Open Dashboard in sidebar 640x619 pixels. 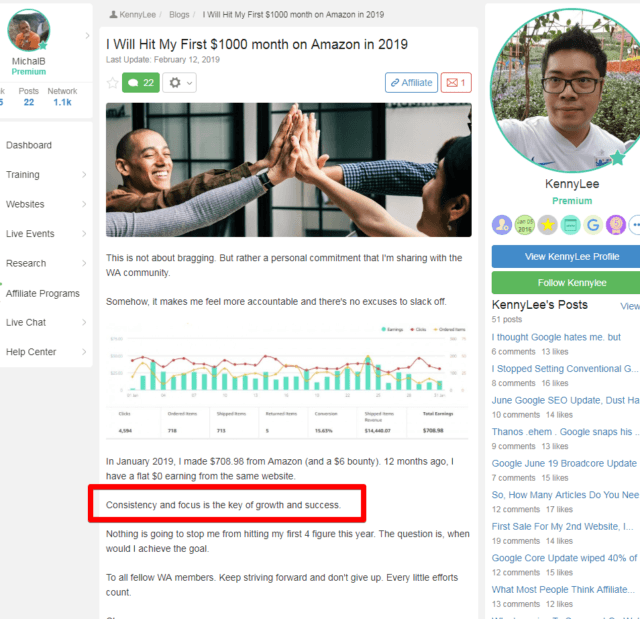29,145
